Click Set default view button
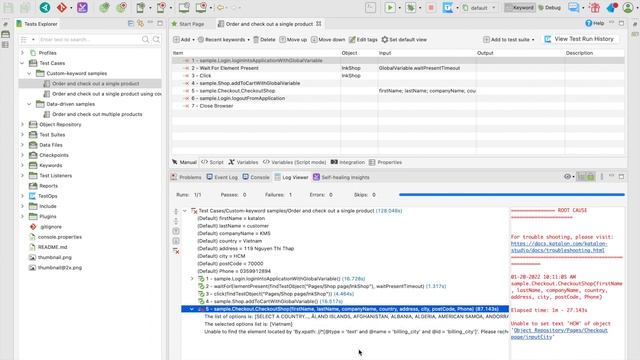Viewport: 640px width, 360px height. click(404, 40)
